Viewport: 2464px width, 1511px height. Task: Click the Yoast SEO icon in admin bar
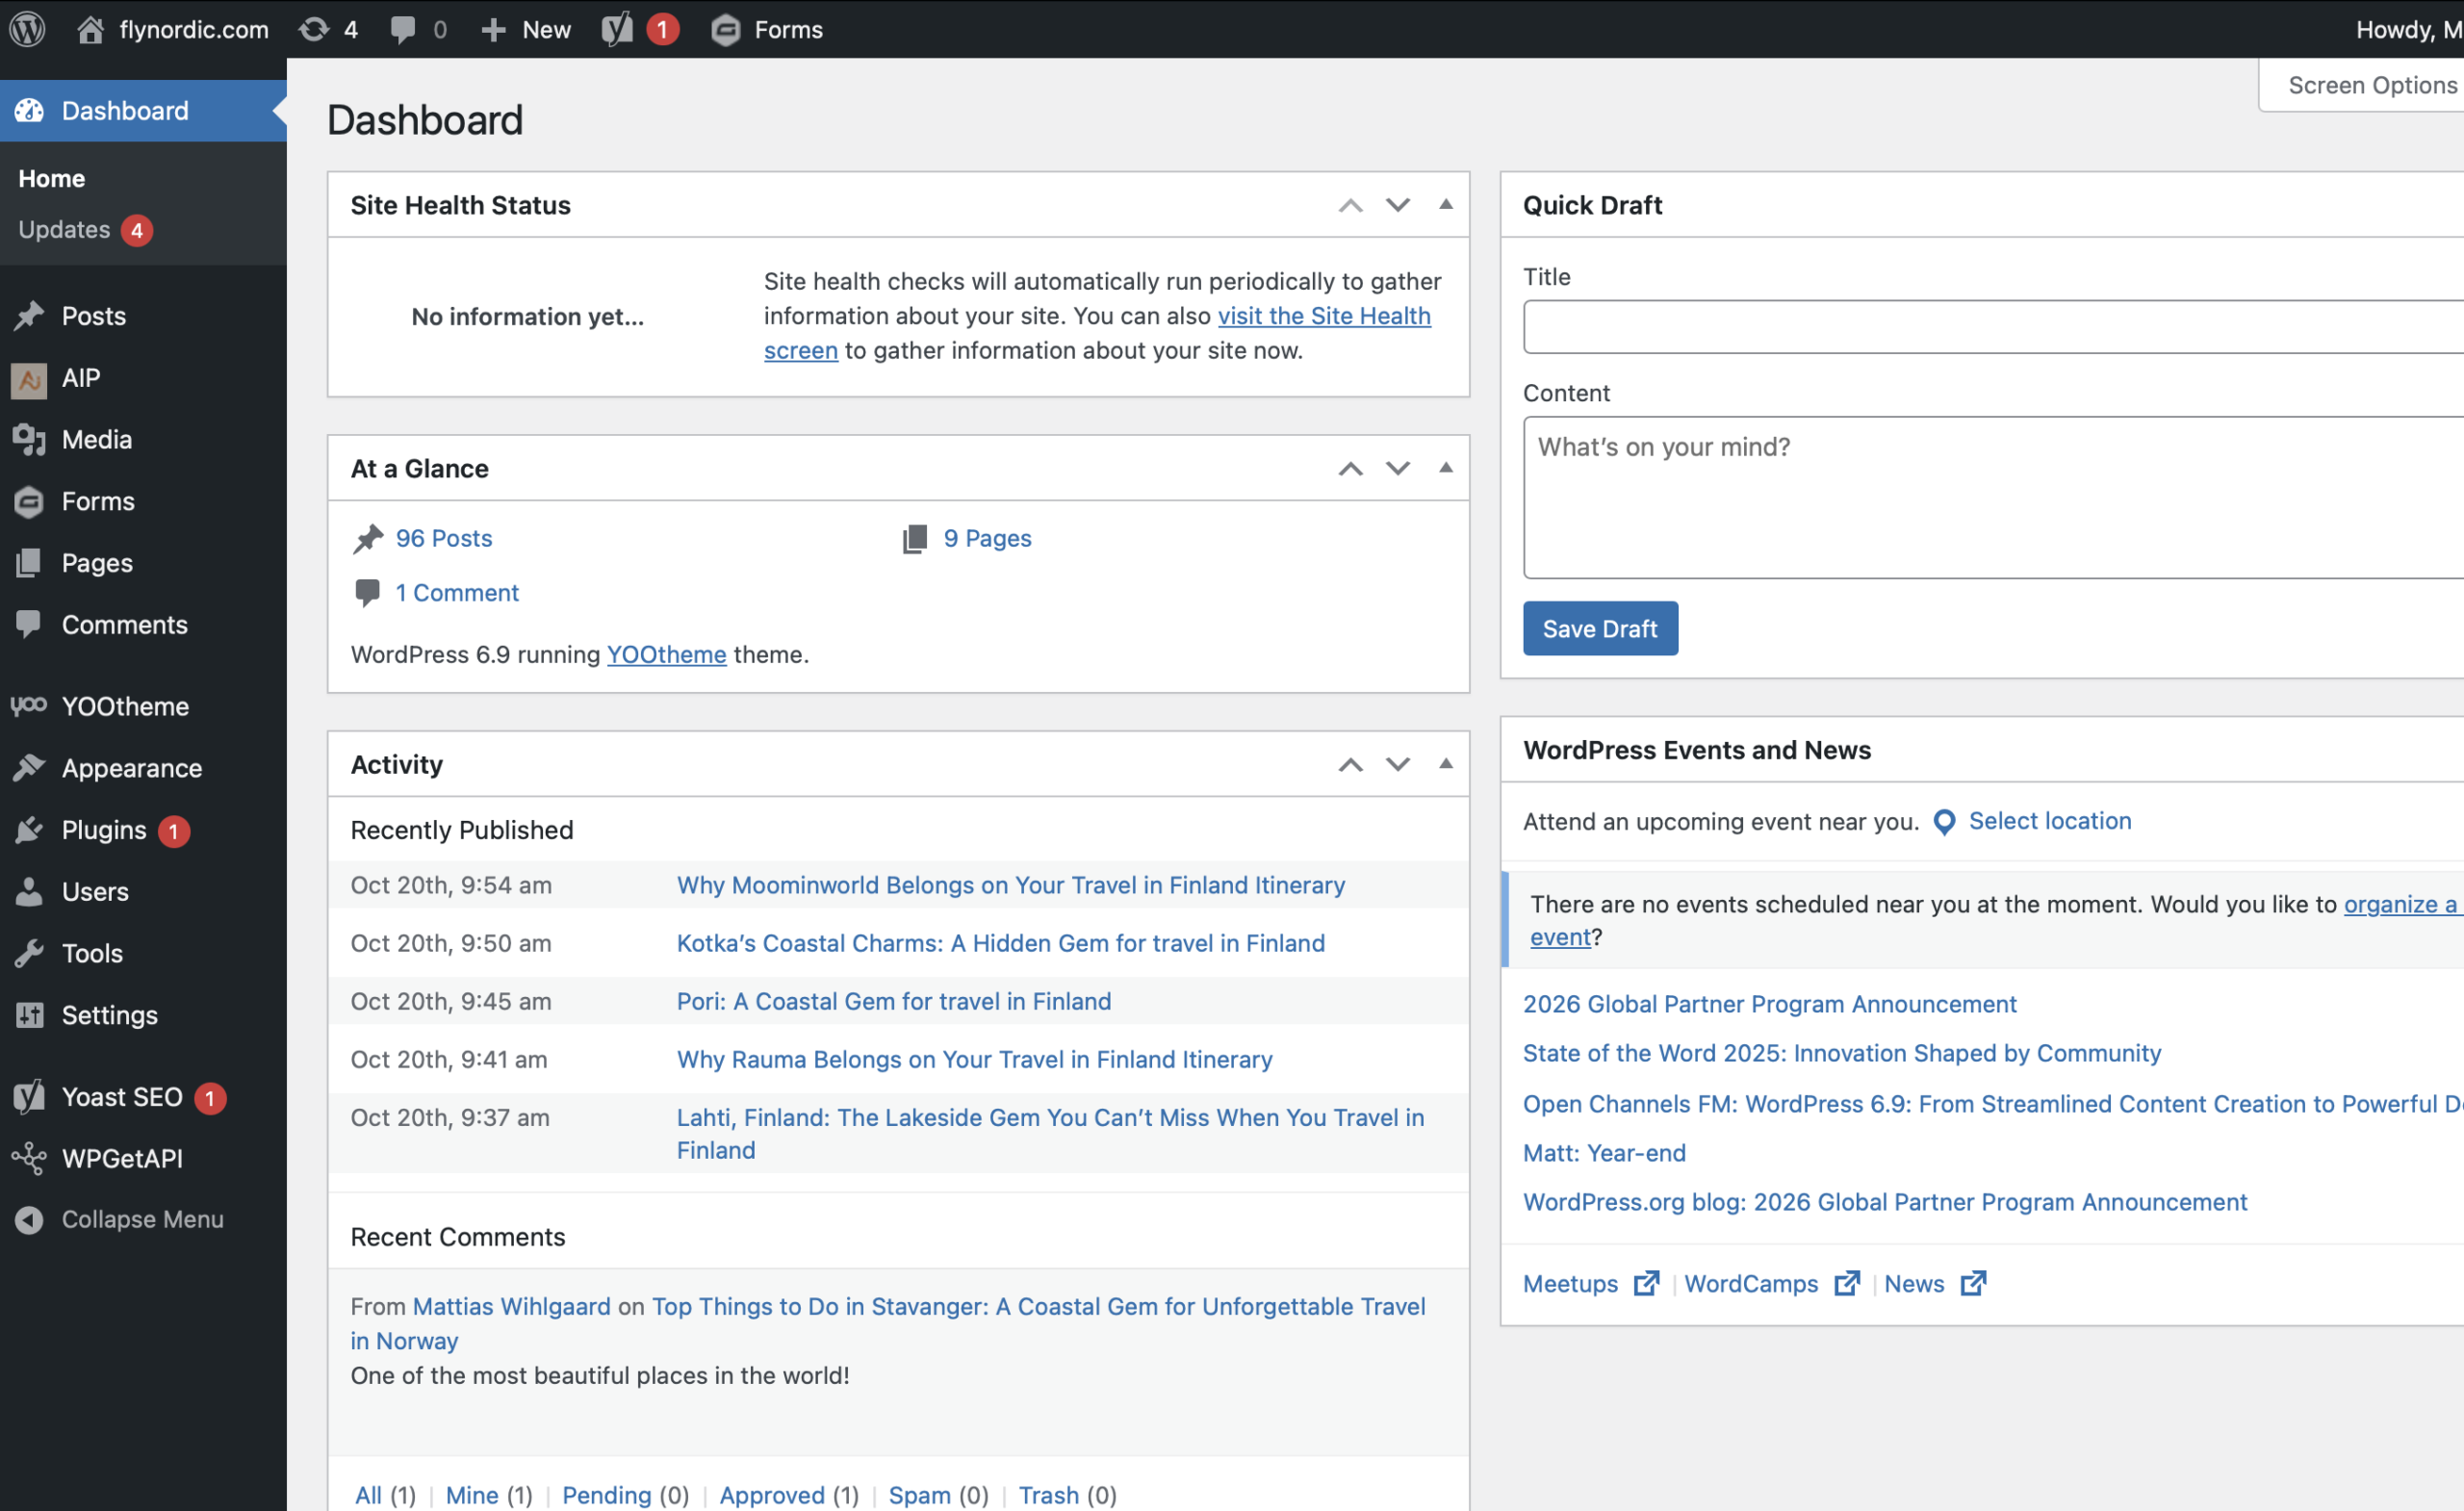(618, 29)
